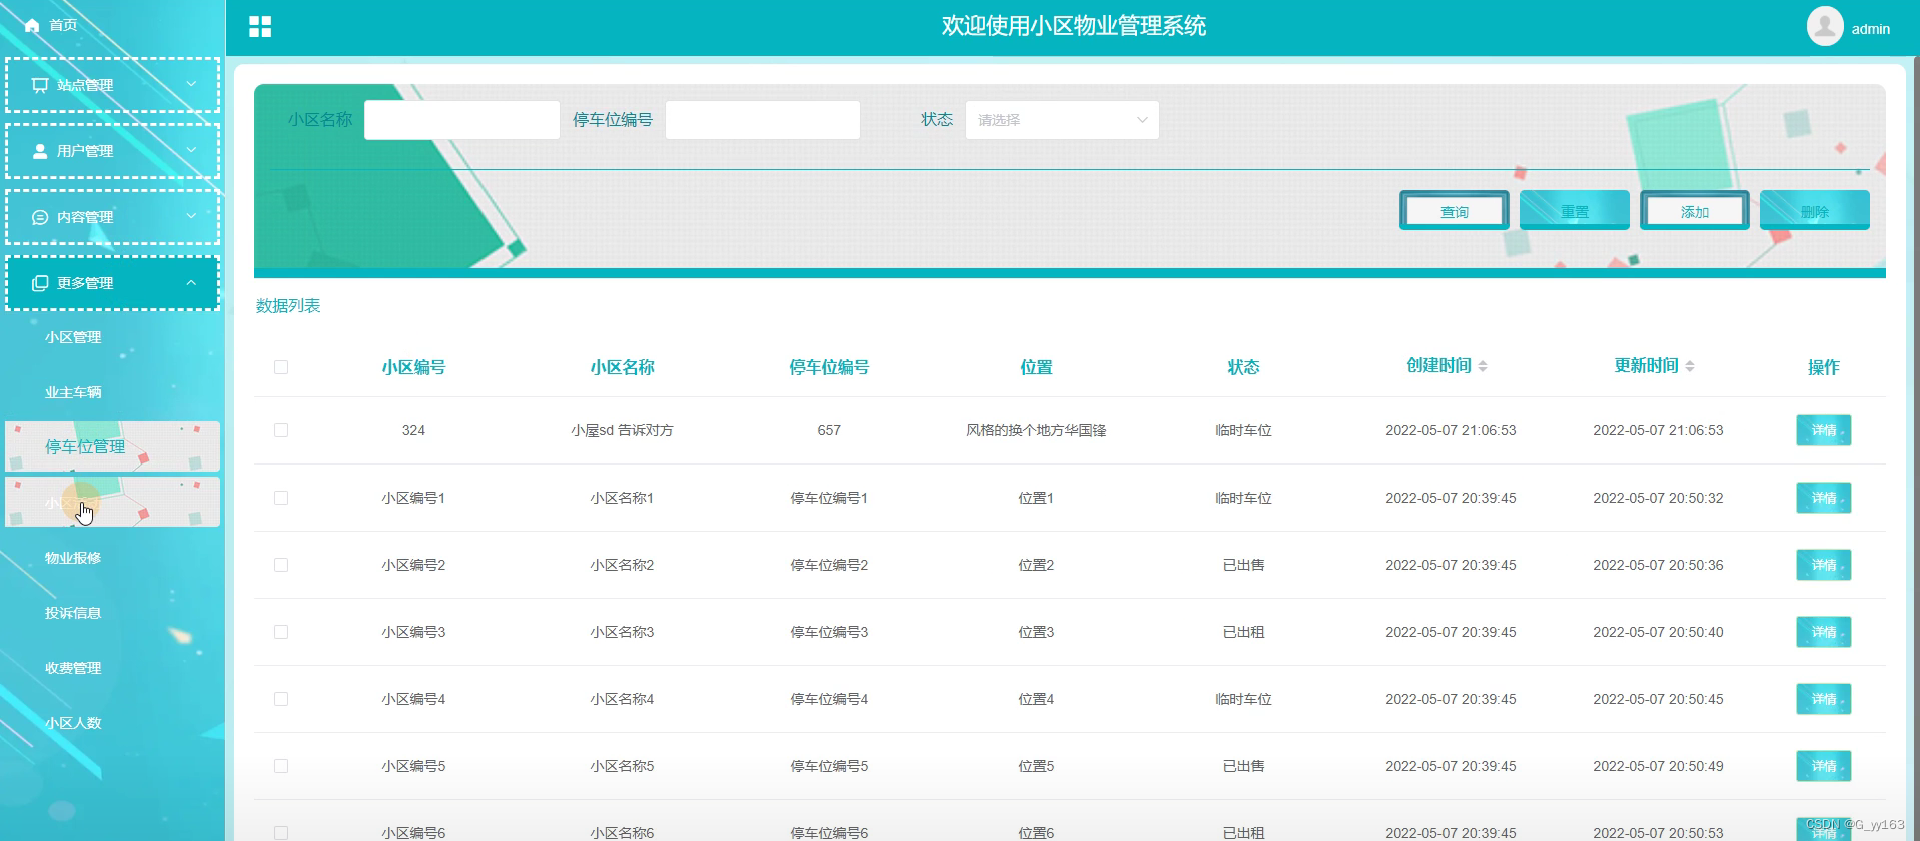Click the 添加 add button
1920x841 pixels.
[x=1695, y=211]
